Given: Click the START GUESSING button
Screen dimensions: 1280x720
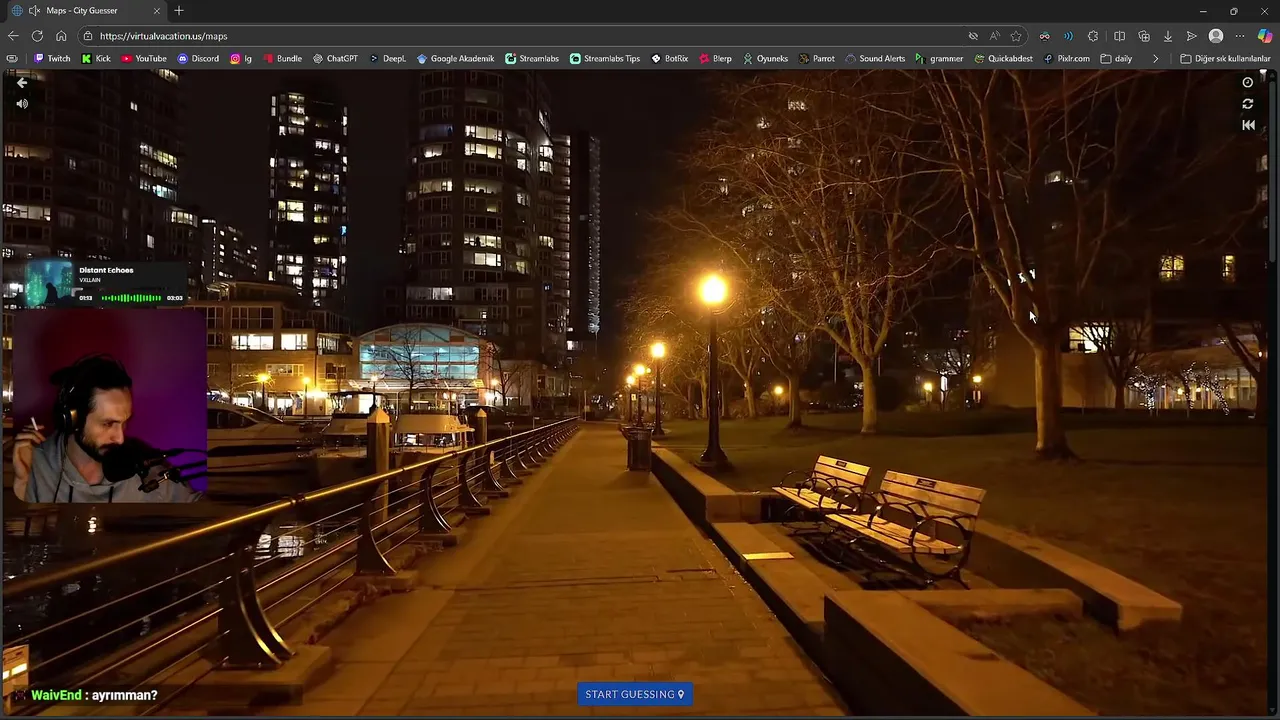Looking at the screenshot, I should click(x=635, y=694).
